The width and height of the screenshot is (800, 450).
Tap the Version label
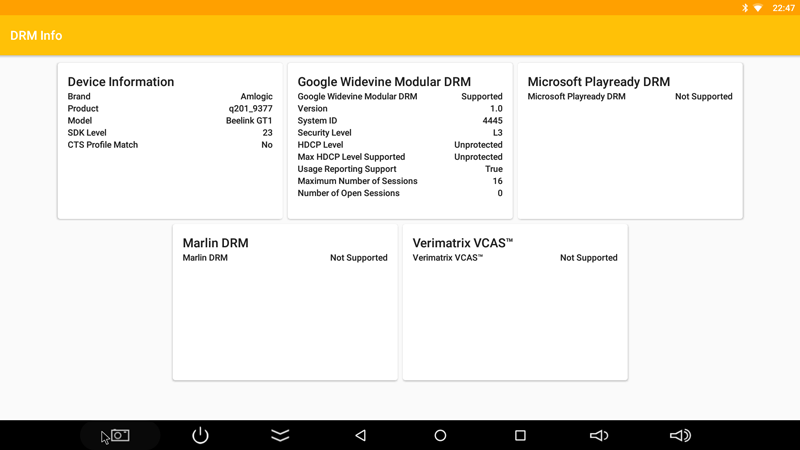(x=312, y=109)
